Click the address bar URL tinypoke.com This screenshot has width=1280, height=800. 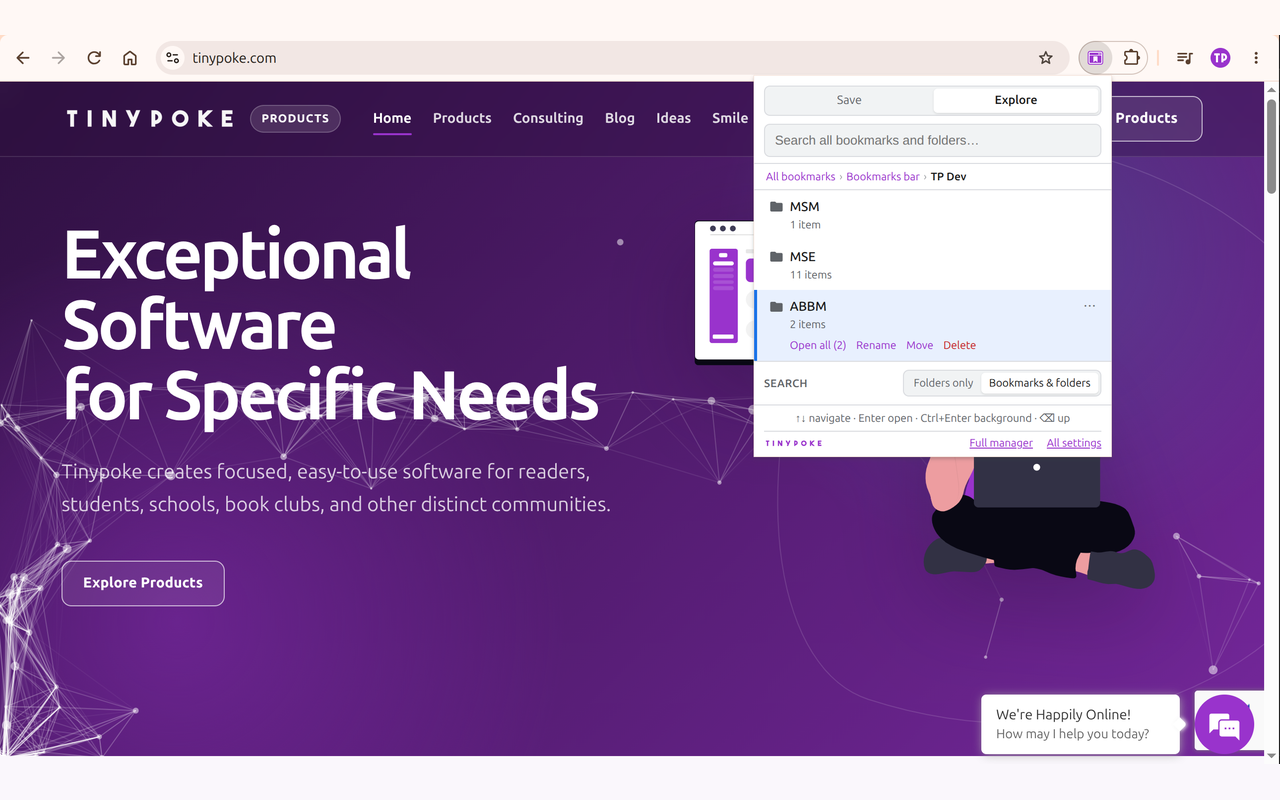click(x=234, y=58)
